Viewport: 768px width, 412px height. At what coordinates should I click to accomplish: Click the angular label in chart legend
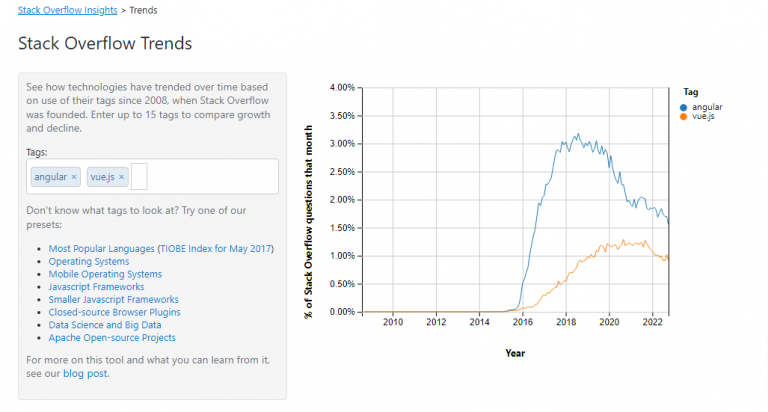[707, 106]
